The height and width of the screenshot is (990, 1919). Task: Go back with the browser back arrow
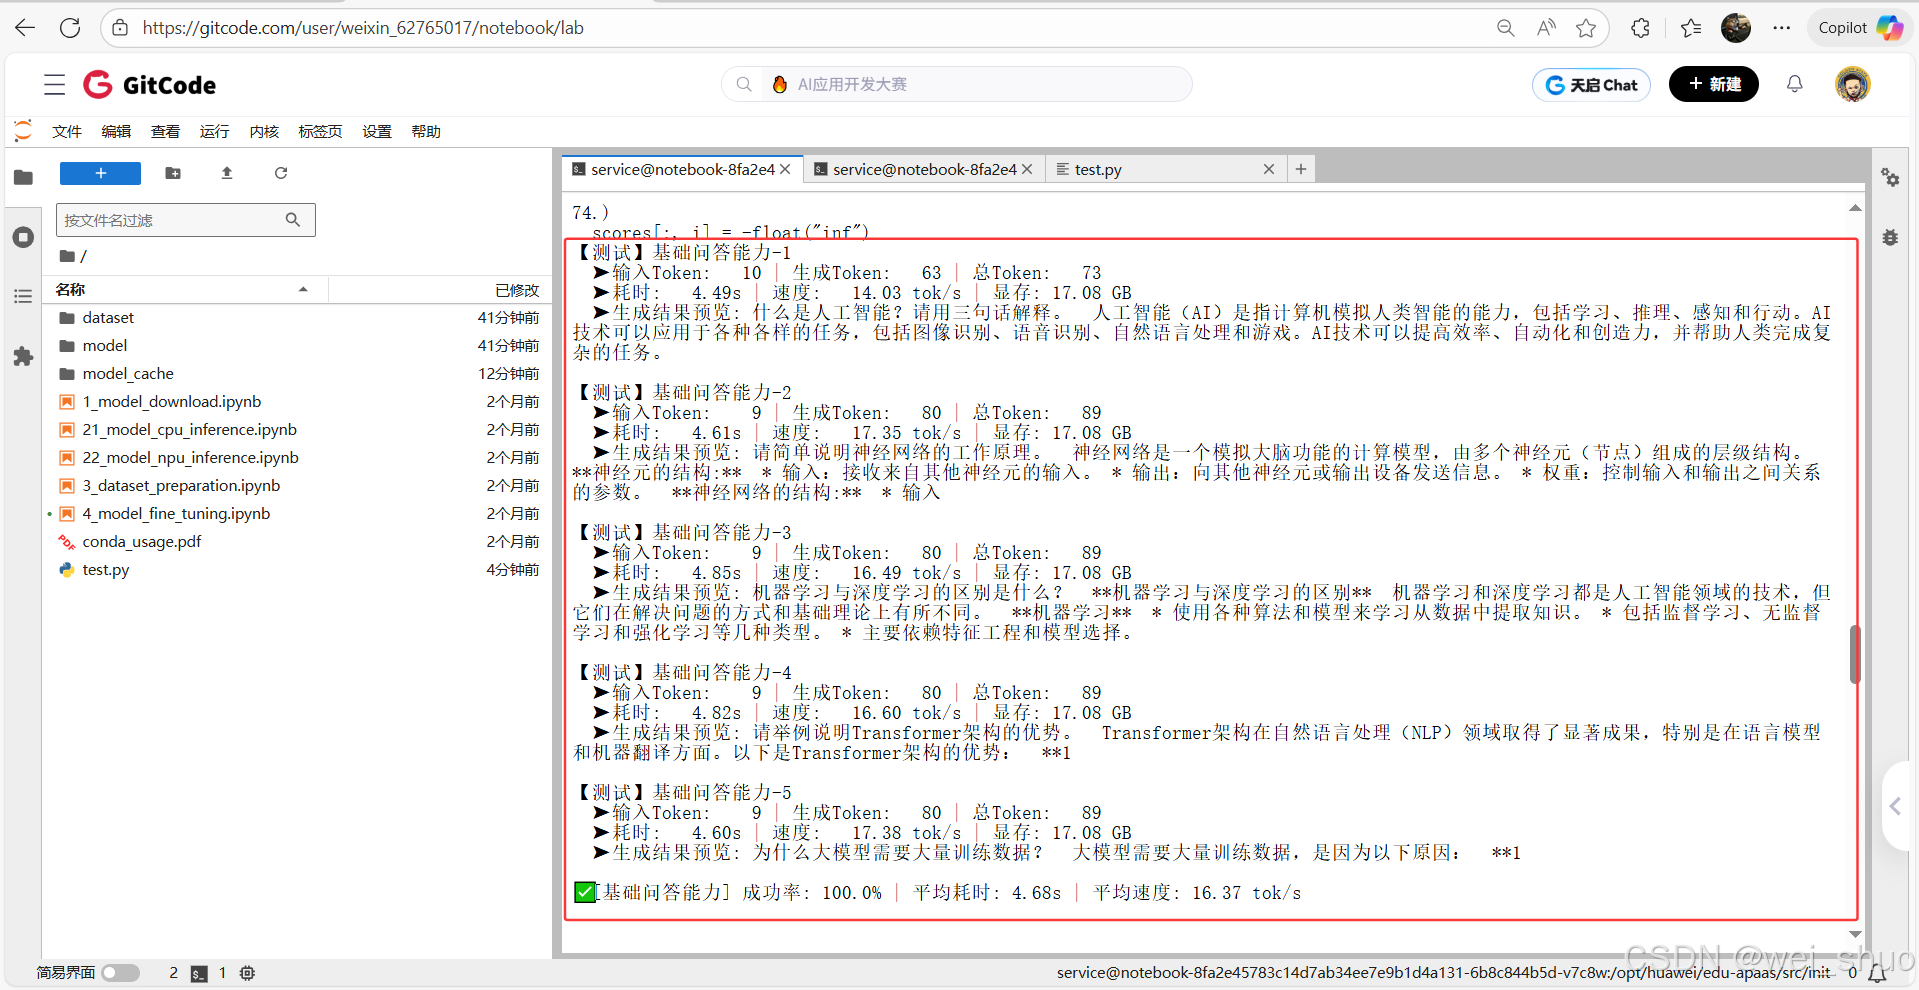pos(25,28)
